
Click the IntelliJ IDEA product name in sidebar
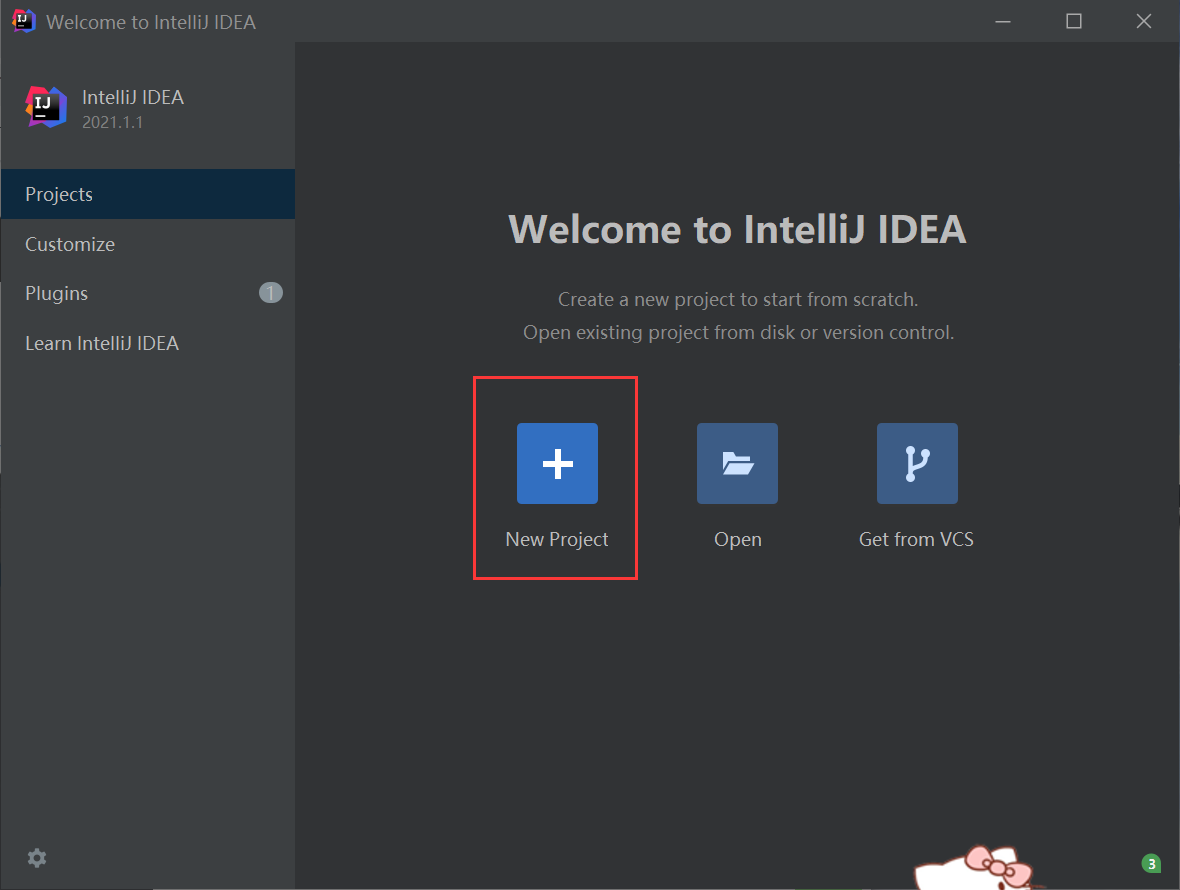pyautogui.click(x=132, y=97)
